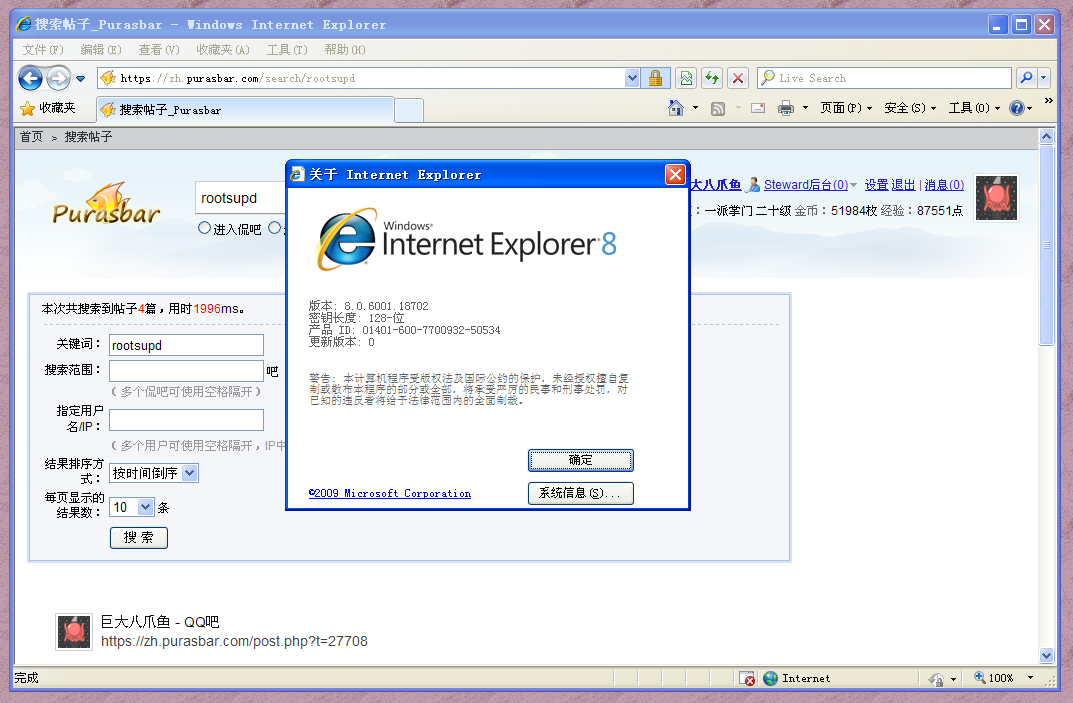Viewport: 1073px width, 703px height.
Task: Open the 安全(S) command menu
Action: [x=909, y=108]
